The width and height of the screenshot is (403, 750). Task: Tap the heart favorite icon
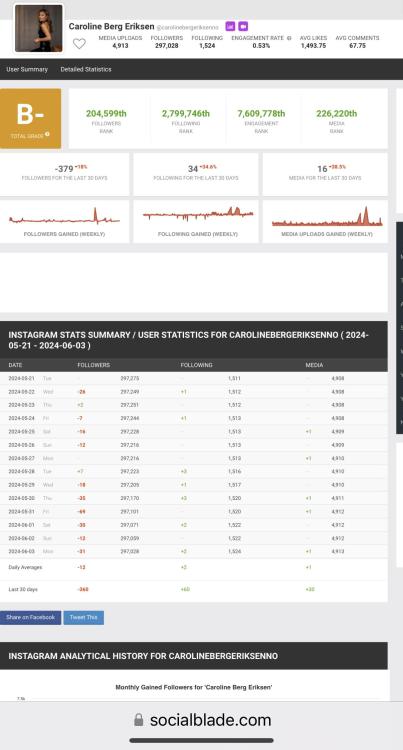click(79, 44)
